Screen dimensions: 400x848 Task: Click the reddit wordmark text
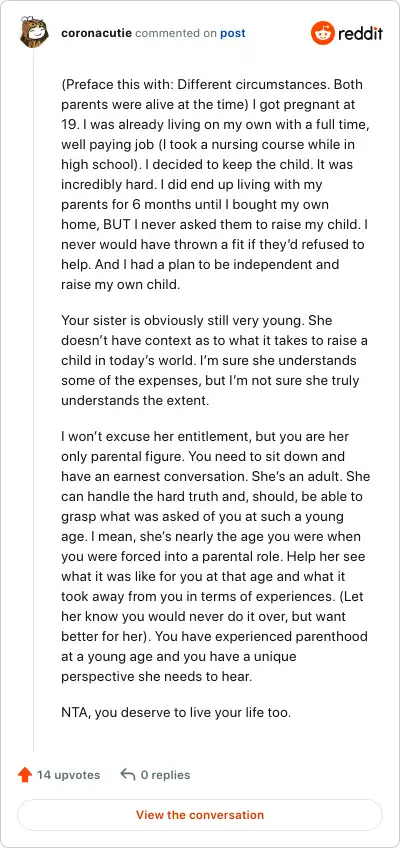tap(360, 34)
